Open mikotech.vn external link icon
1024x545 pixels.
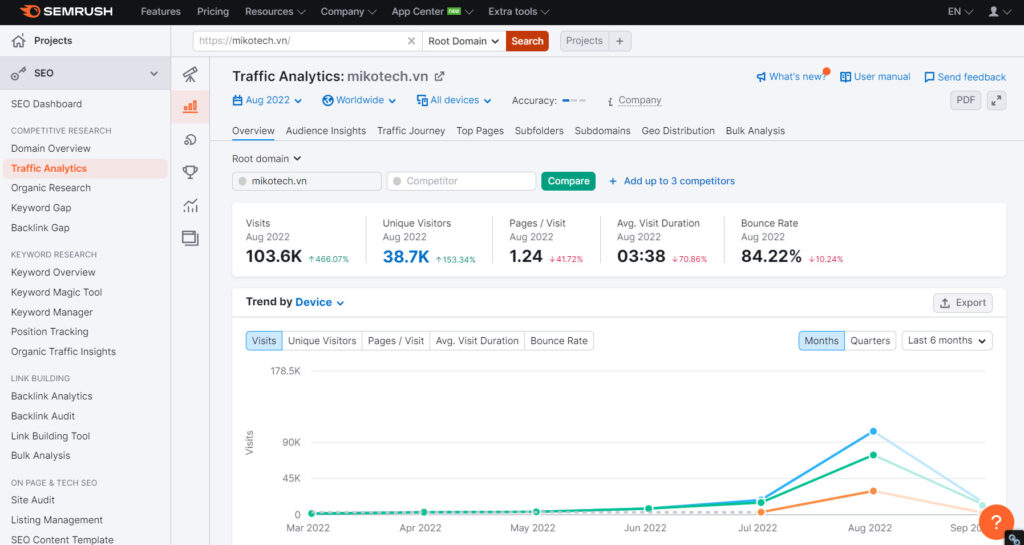click(440, 76)
